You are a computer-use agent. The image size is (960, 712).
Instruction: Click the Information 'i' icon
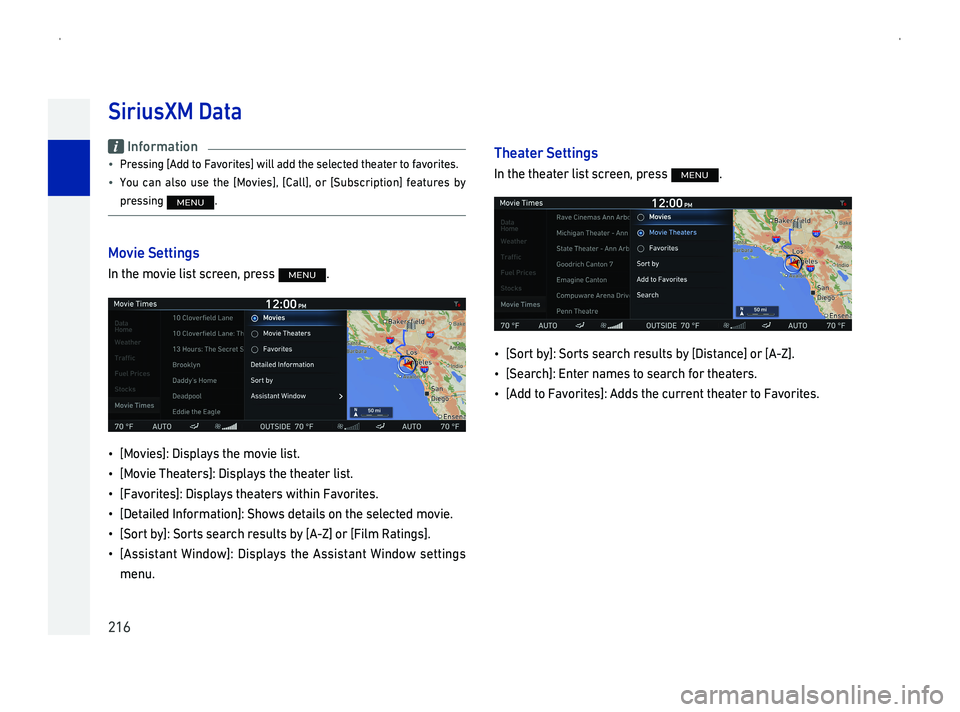pyautogui.click(x=116, y=146)
